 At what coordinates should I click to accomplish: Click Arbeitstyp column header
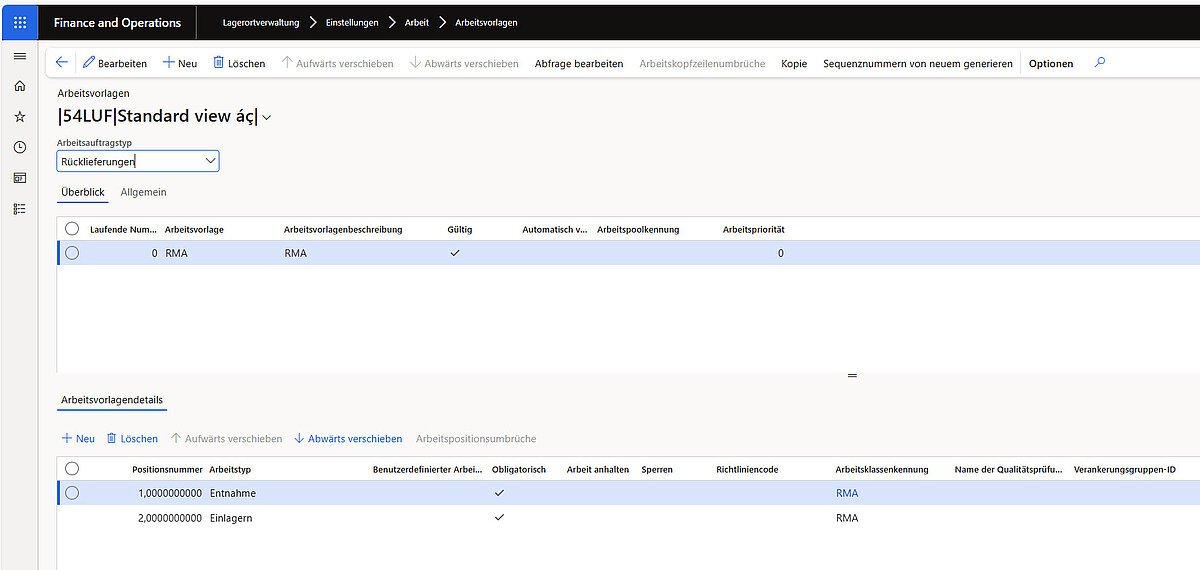point(230,469)
